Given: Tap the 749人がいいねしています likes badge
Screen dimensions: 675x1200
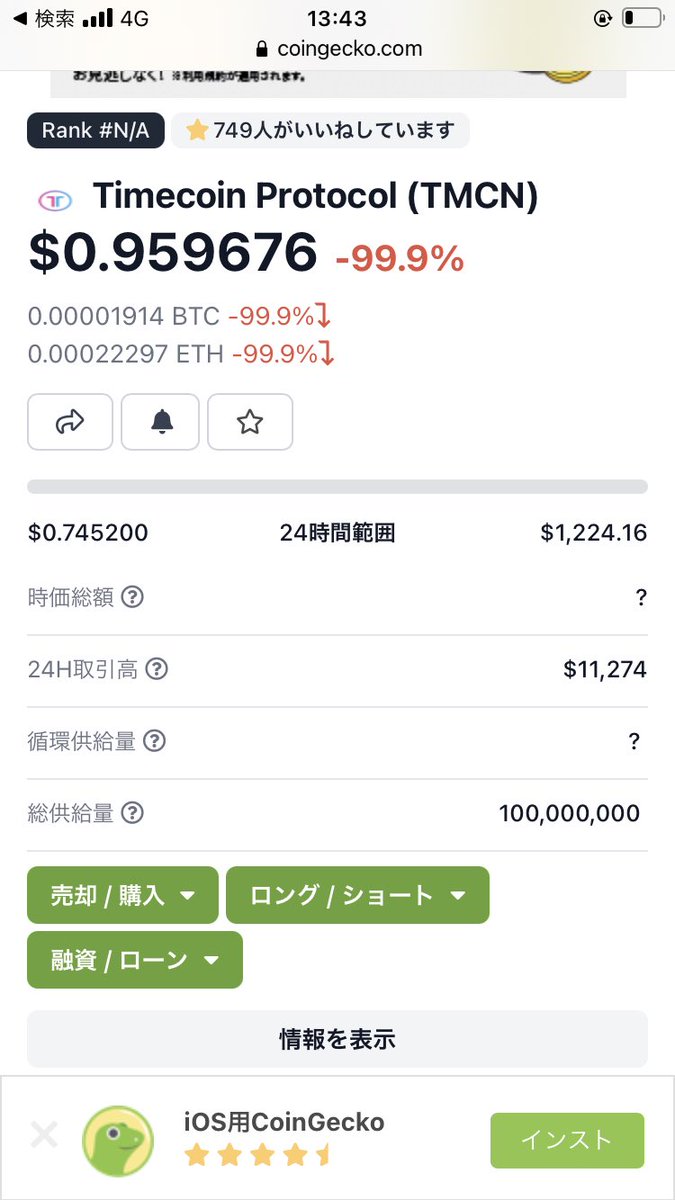Looking at the screenshot, I should tap(320, 130).
